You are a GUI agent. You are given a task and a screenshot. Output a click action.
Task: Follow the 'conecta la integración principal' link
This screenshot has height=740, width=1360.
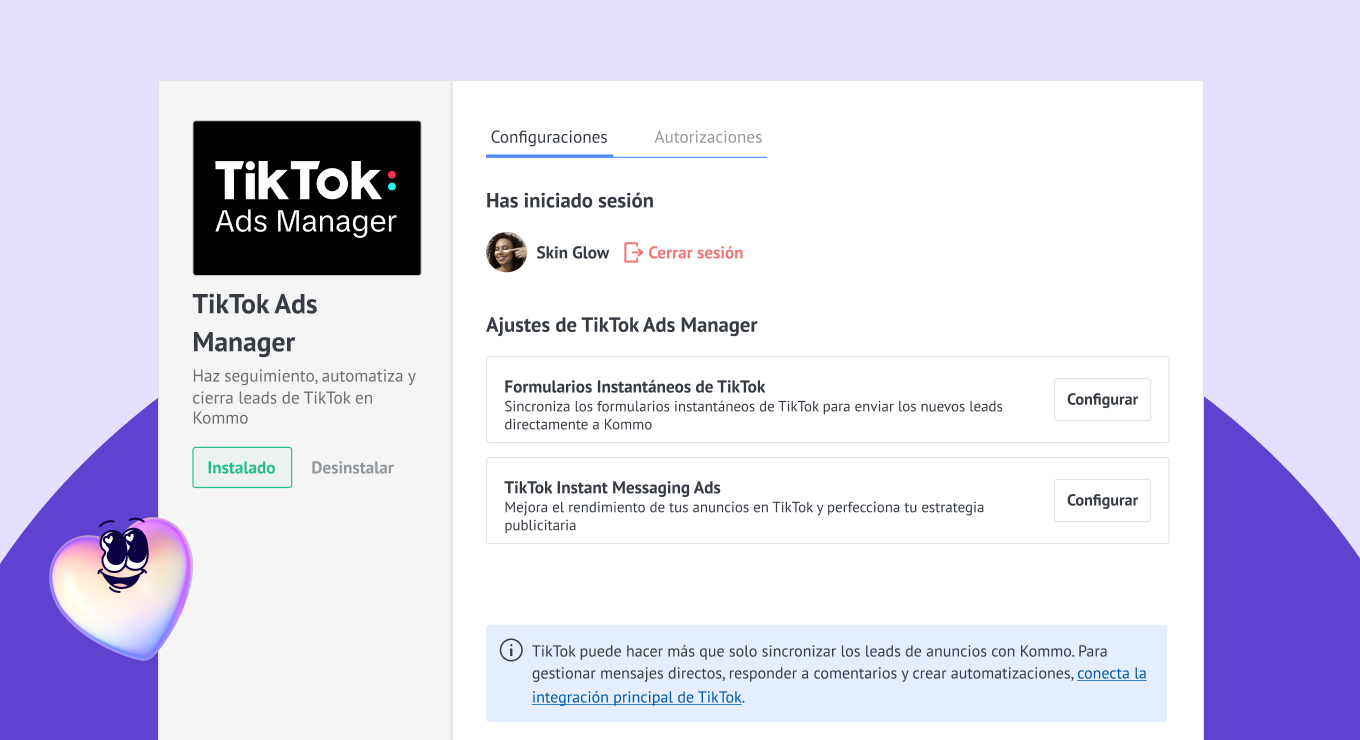point(1111,673)
